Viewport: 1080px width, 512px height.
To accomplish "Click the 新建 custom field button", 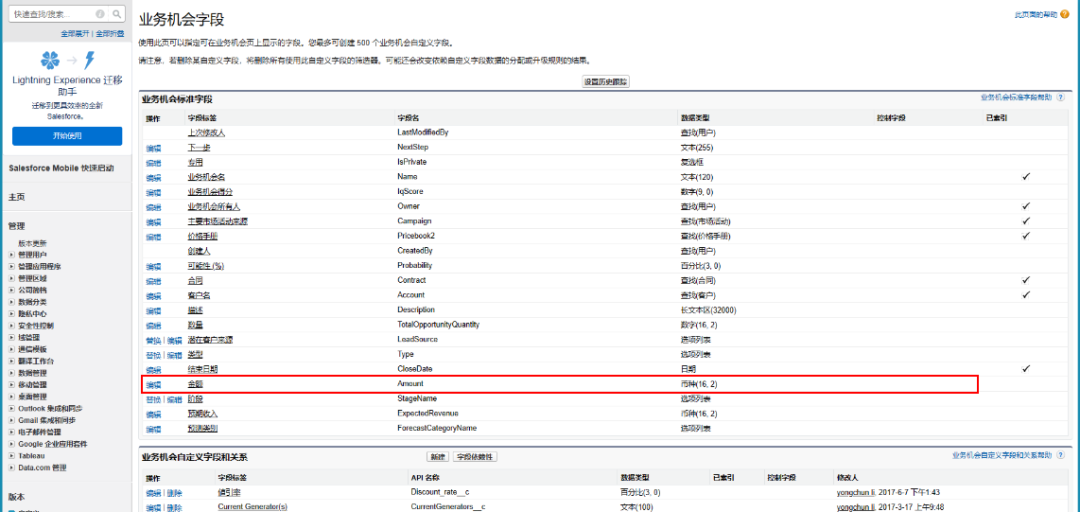I will pos(438,457).
